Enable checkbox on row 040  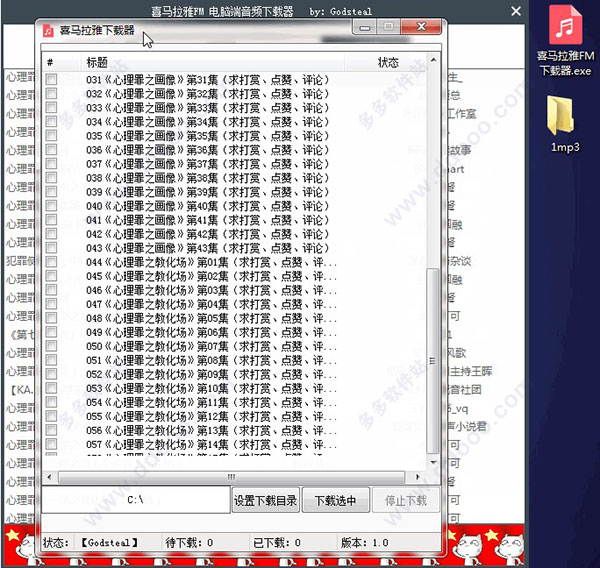click(x=51, y=206)
